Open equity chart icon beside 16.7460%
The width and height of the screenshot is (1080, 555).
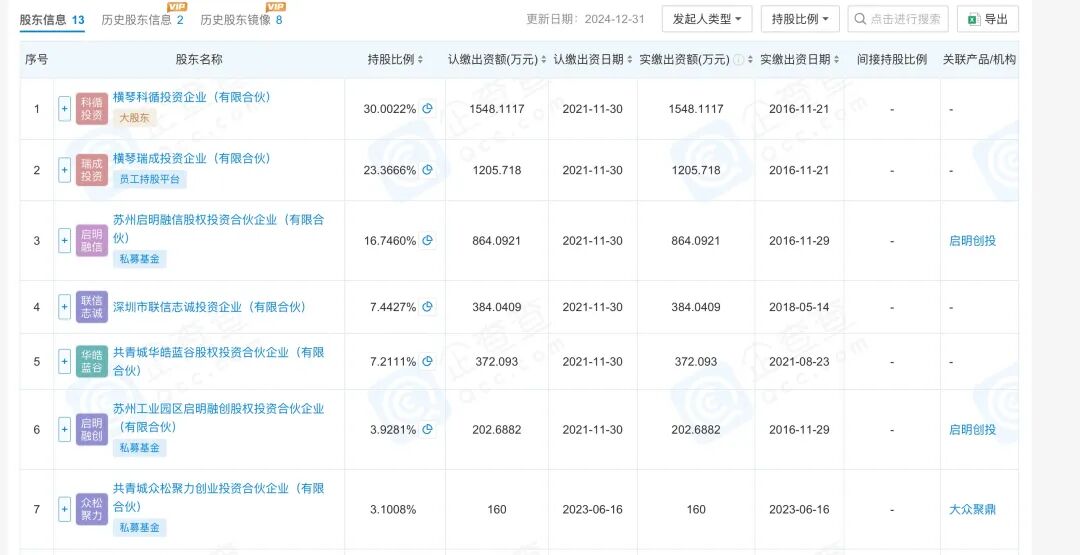pyautogui.click(x=427, y=240)
